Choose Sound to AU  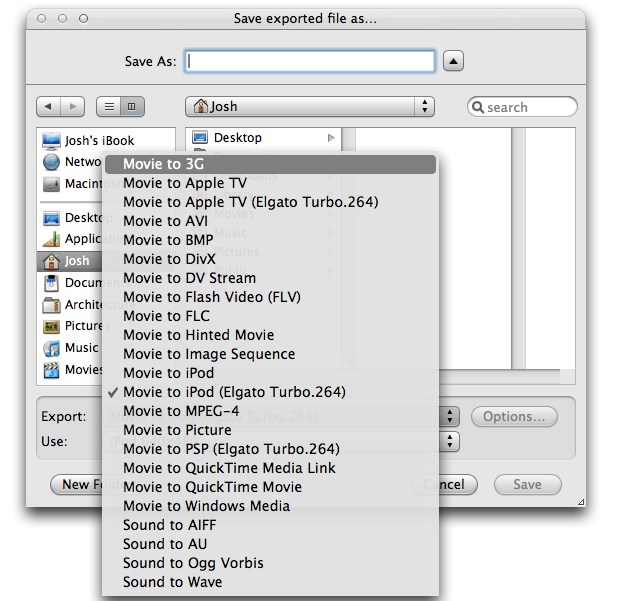(270, 544)
